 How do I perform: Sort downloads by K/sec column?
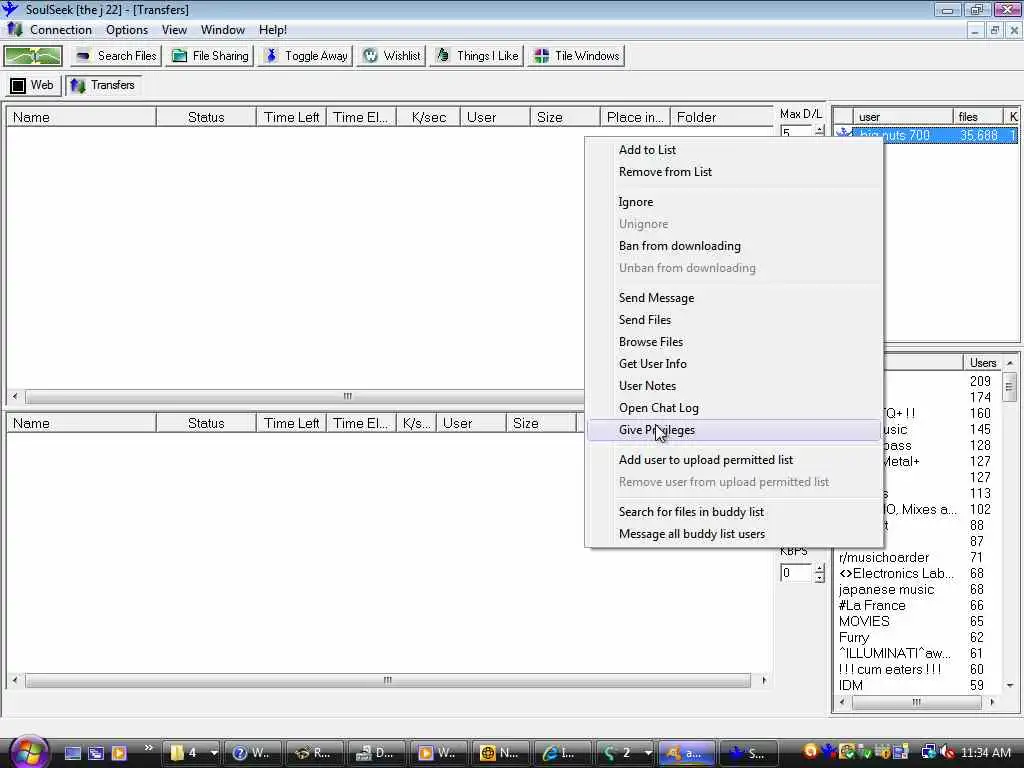pyautogui.click(x=428, y=118)
